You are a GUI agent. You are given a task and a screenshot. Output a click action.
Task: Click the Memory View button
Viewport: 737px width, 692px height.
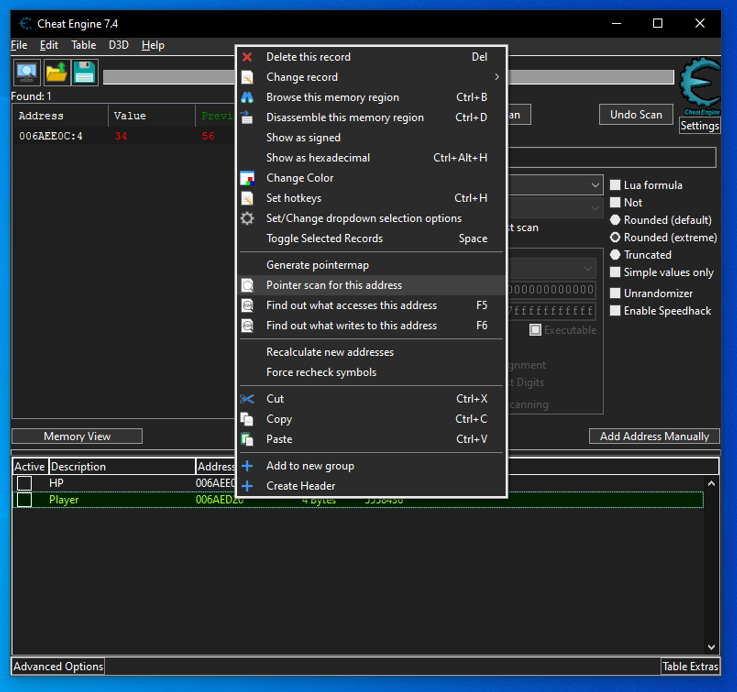pyautogui.click(x=77, y=436)
